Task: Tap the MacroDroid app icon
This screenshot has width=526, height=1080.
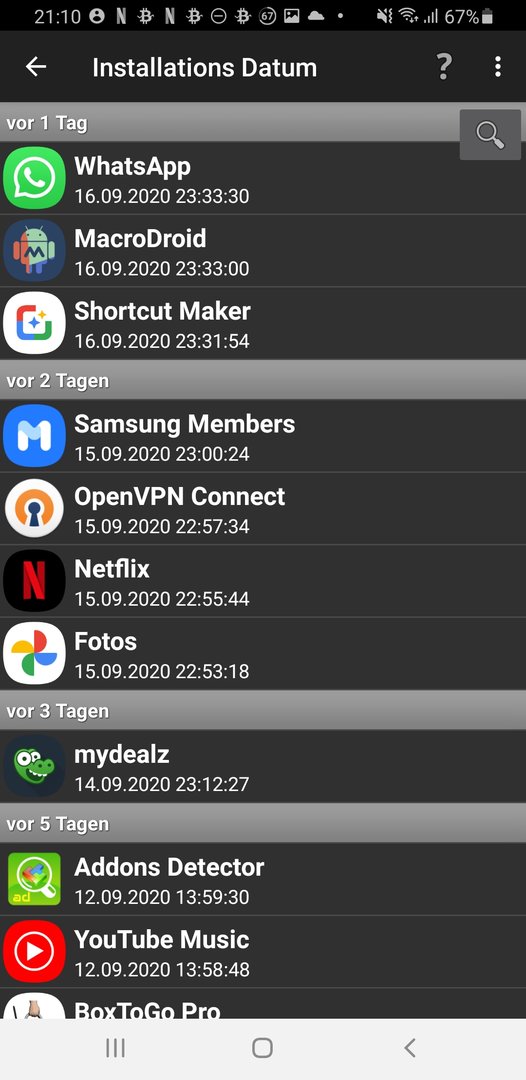Action: coord(34,250)
